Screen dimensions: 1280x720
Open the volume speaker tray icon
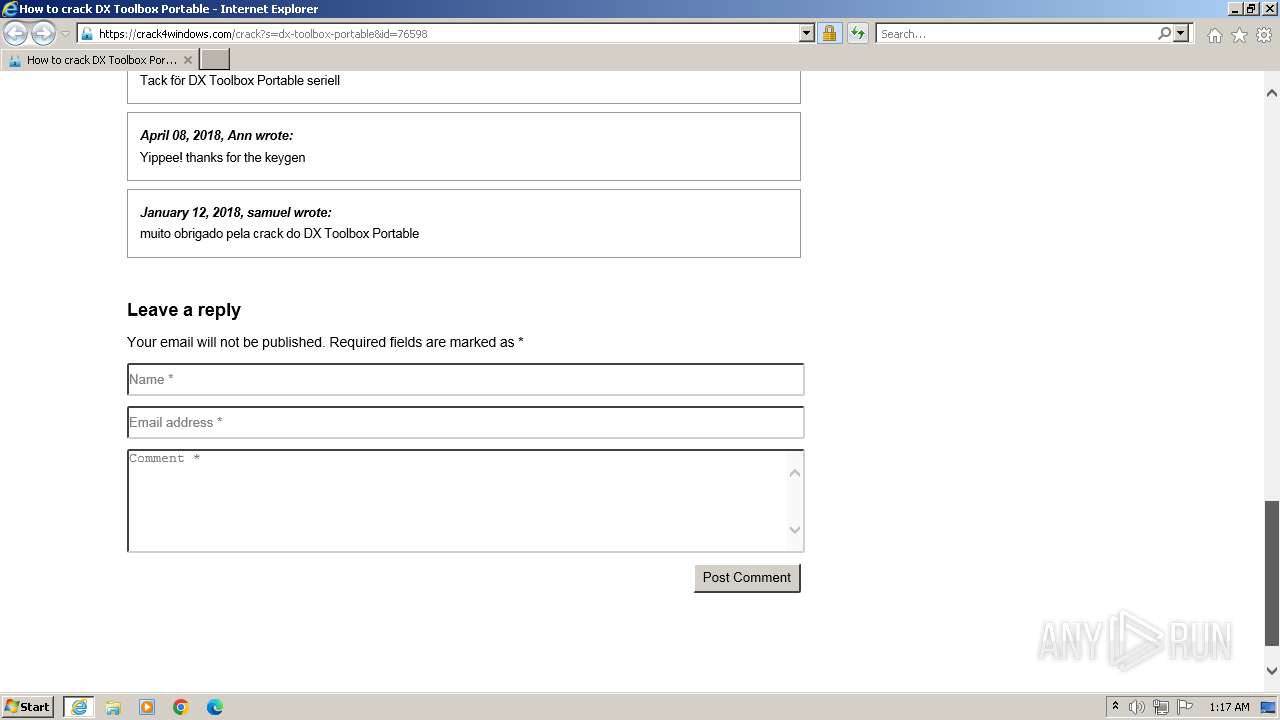1137,707
